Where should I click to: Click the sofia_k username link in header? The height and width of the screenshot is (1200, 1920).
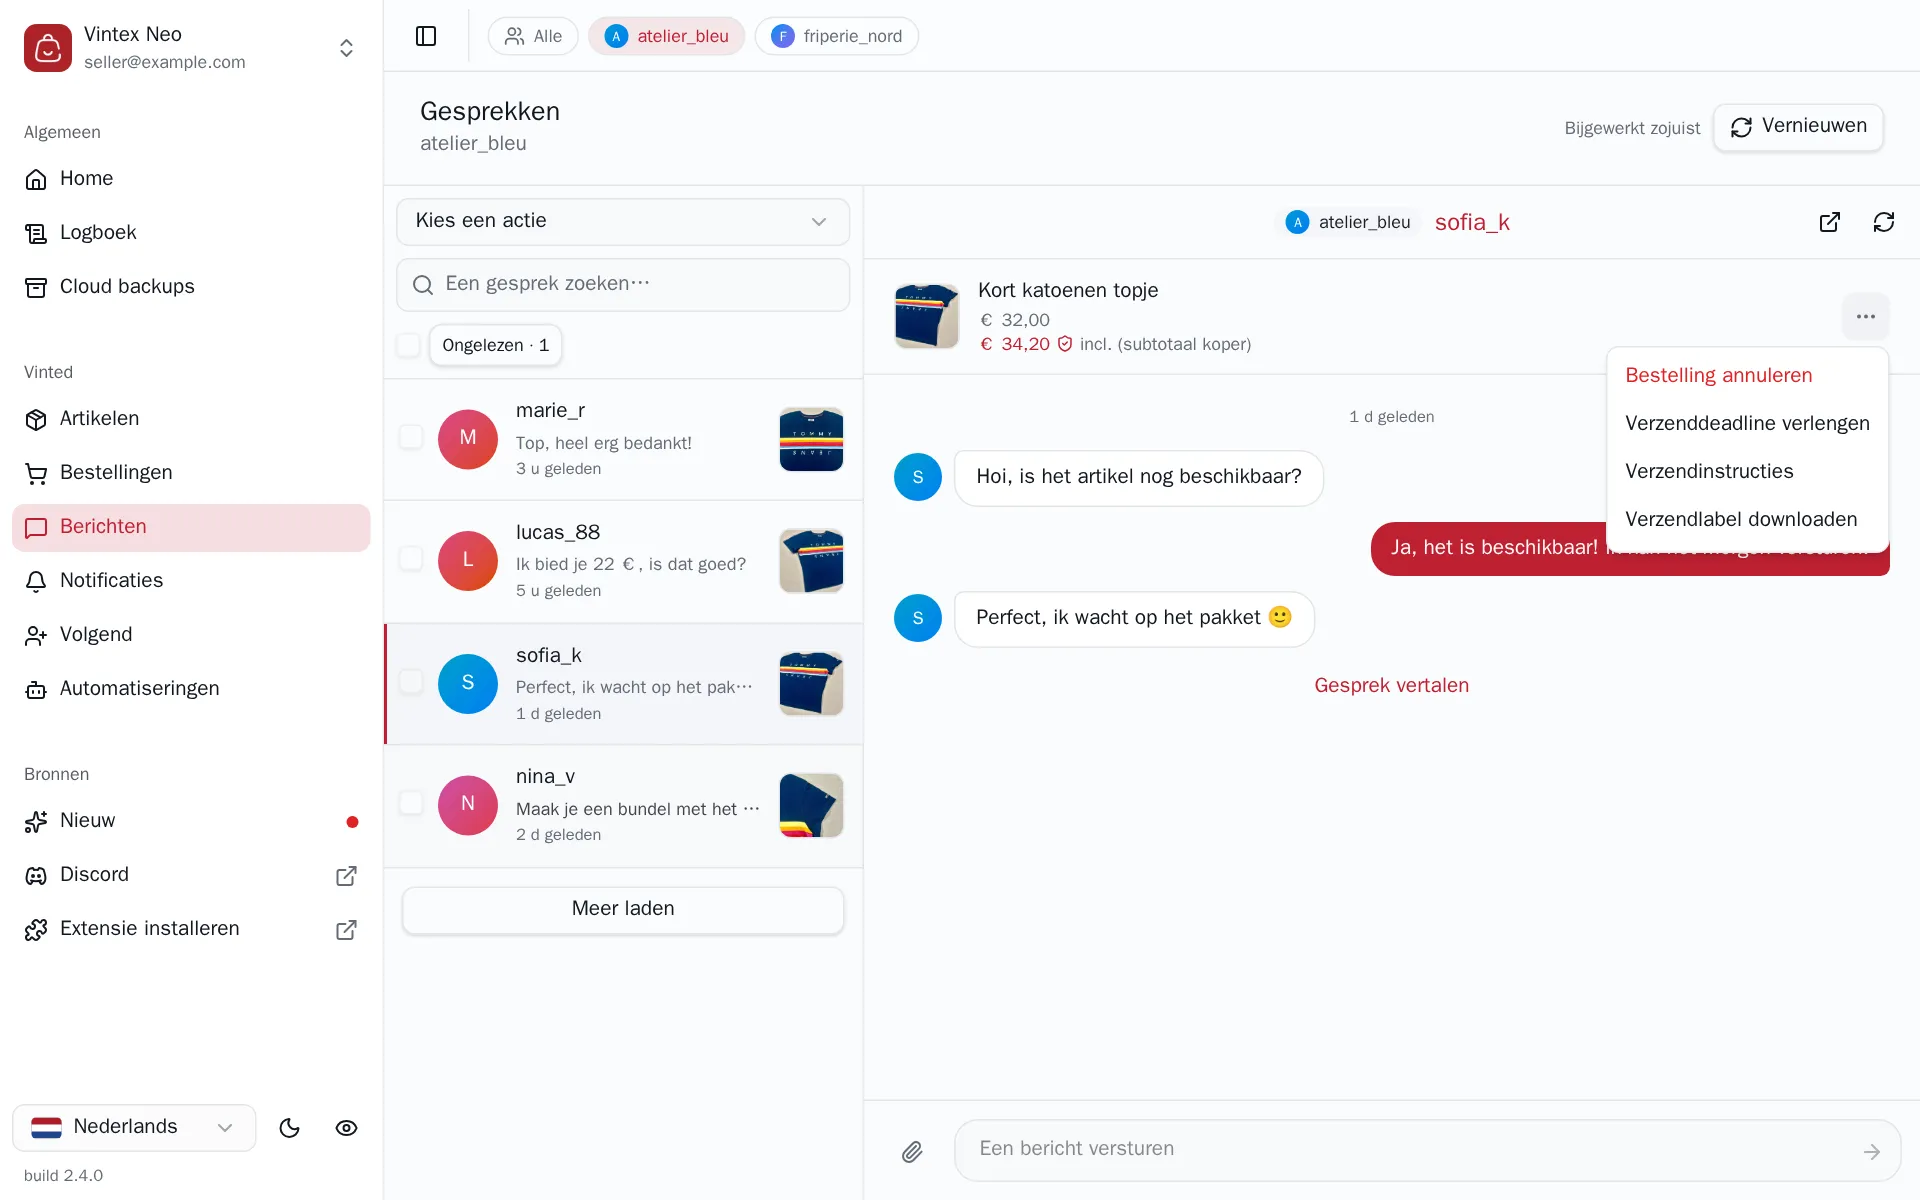tap(1472, 222)
